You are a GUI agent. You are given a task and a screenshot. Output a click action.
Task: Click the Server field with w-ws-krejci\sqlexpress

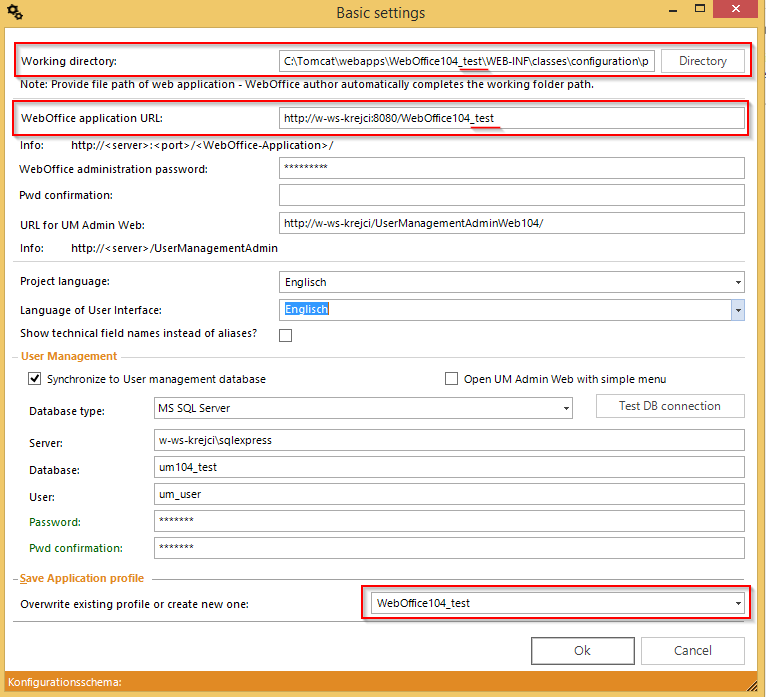[449, 440]
